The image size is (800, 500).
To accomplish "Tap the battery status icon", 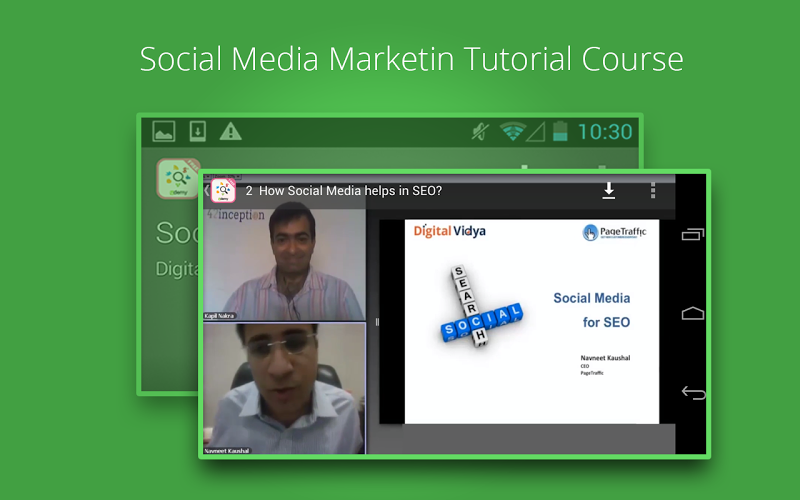I will [560, 132].
